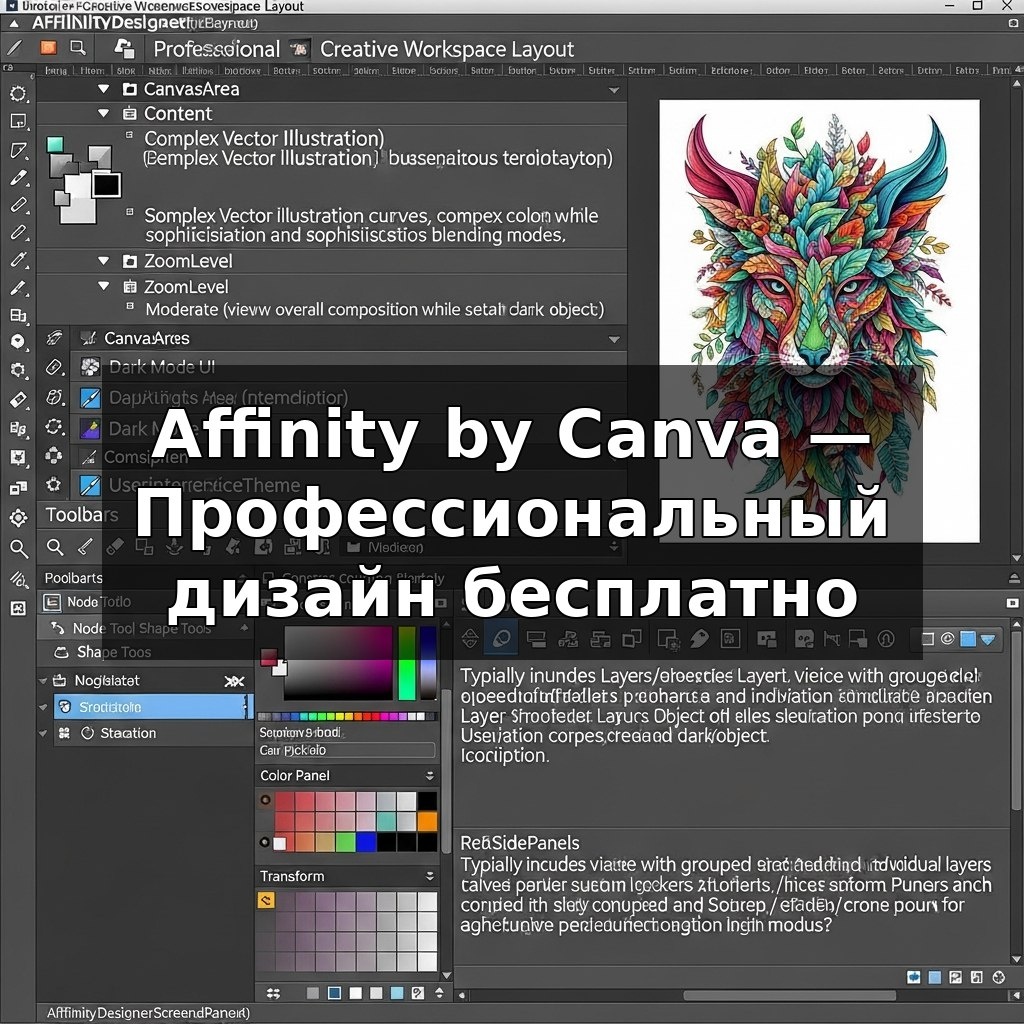The height and width of the screenshot is (1024, 1024).
Task: Choose the overlapping squares tool in left strip
Action: click(18, 488)
